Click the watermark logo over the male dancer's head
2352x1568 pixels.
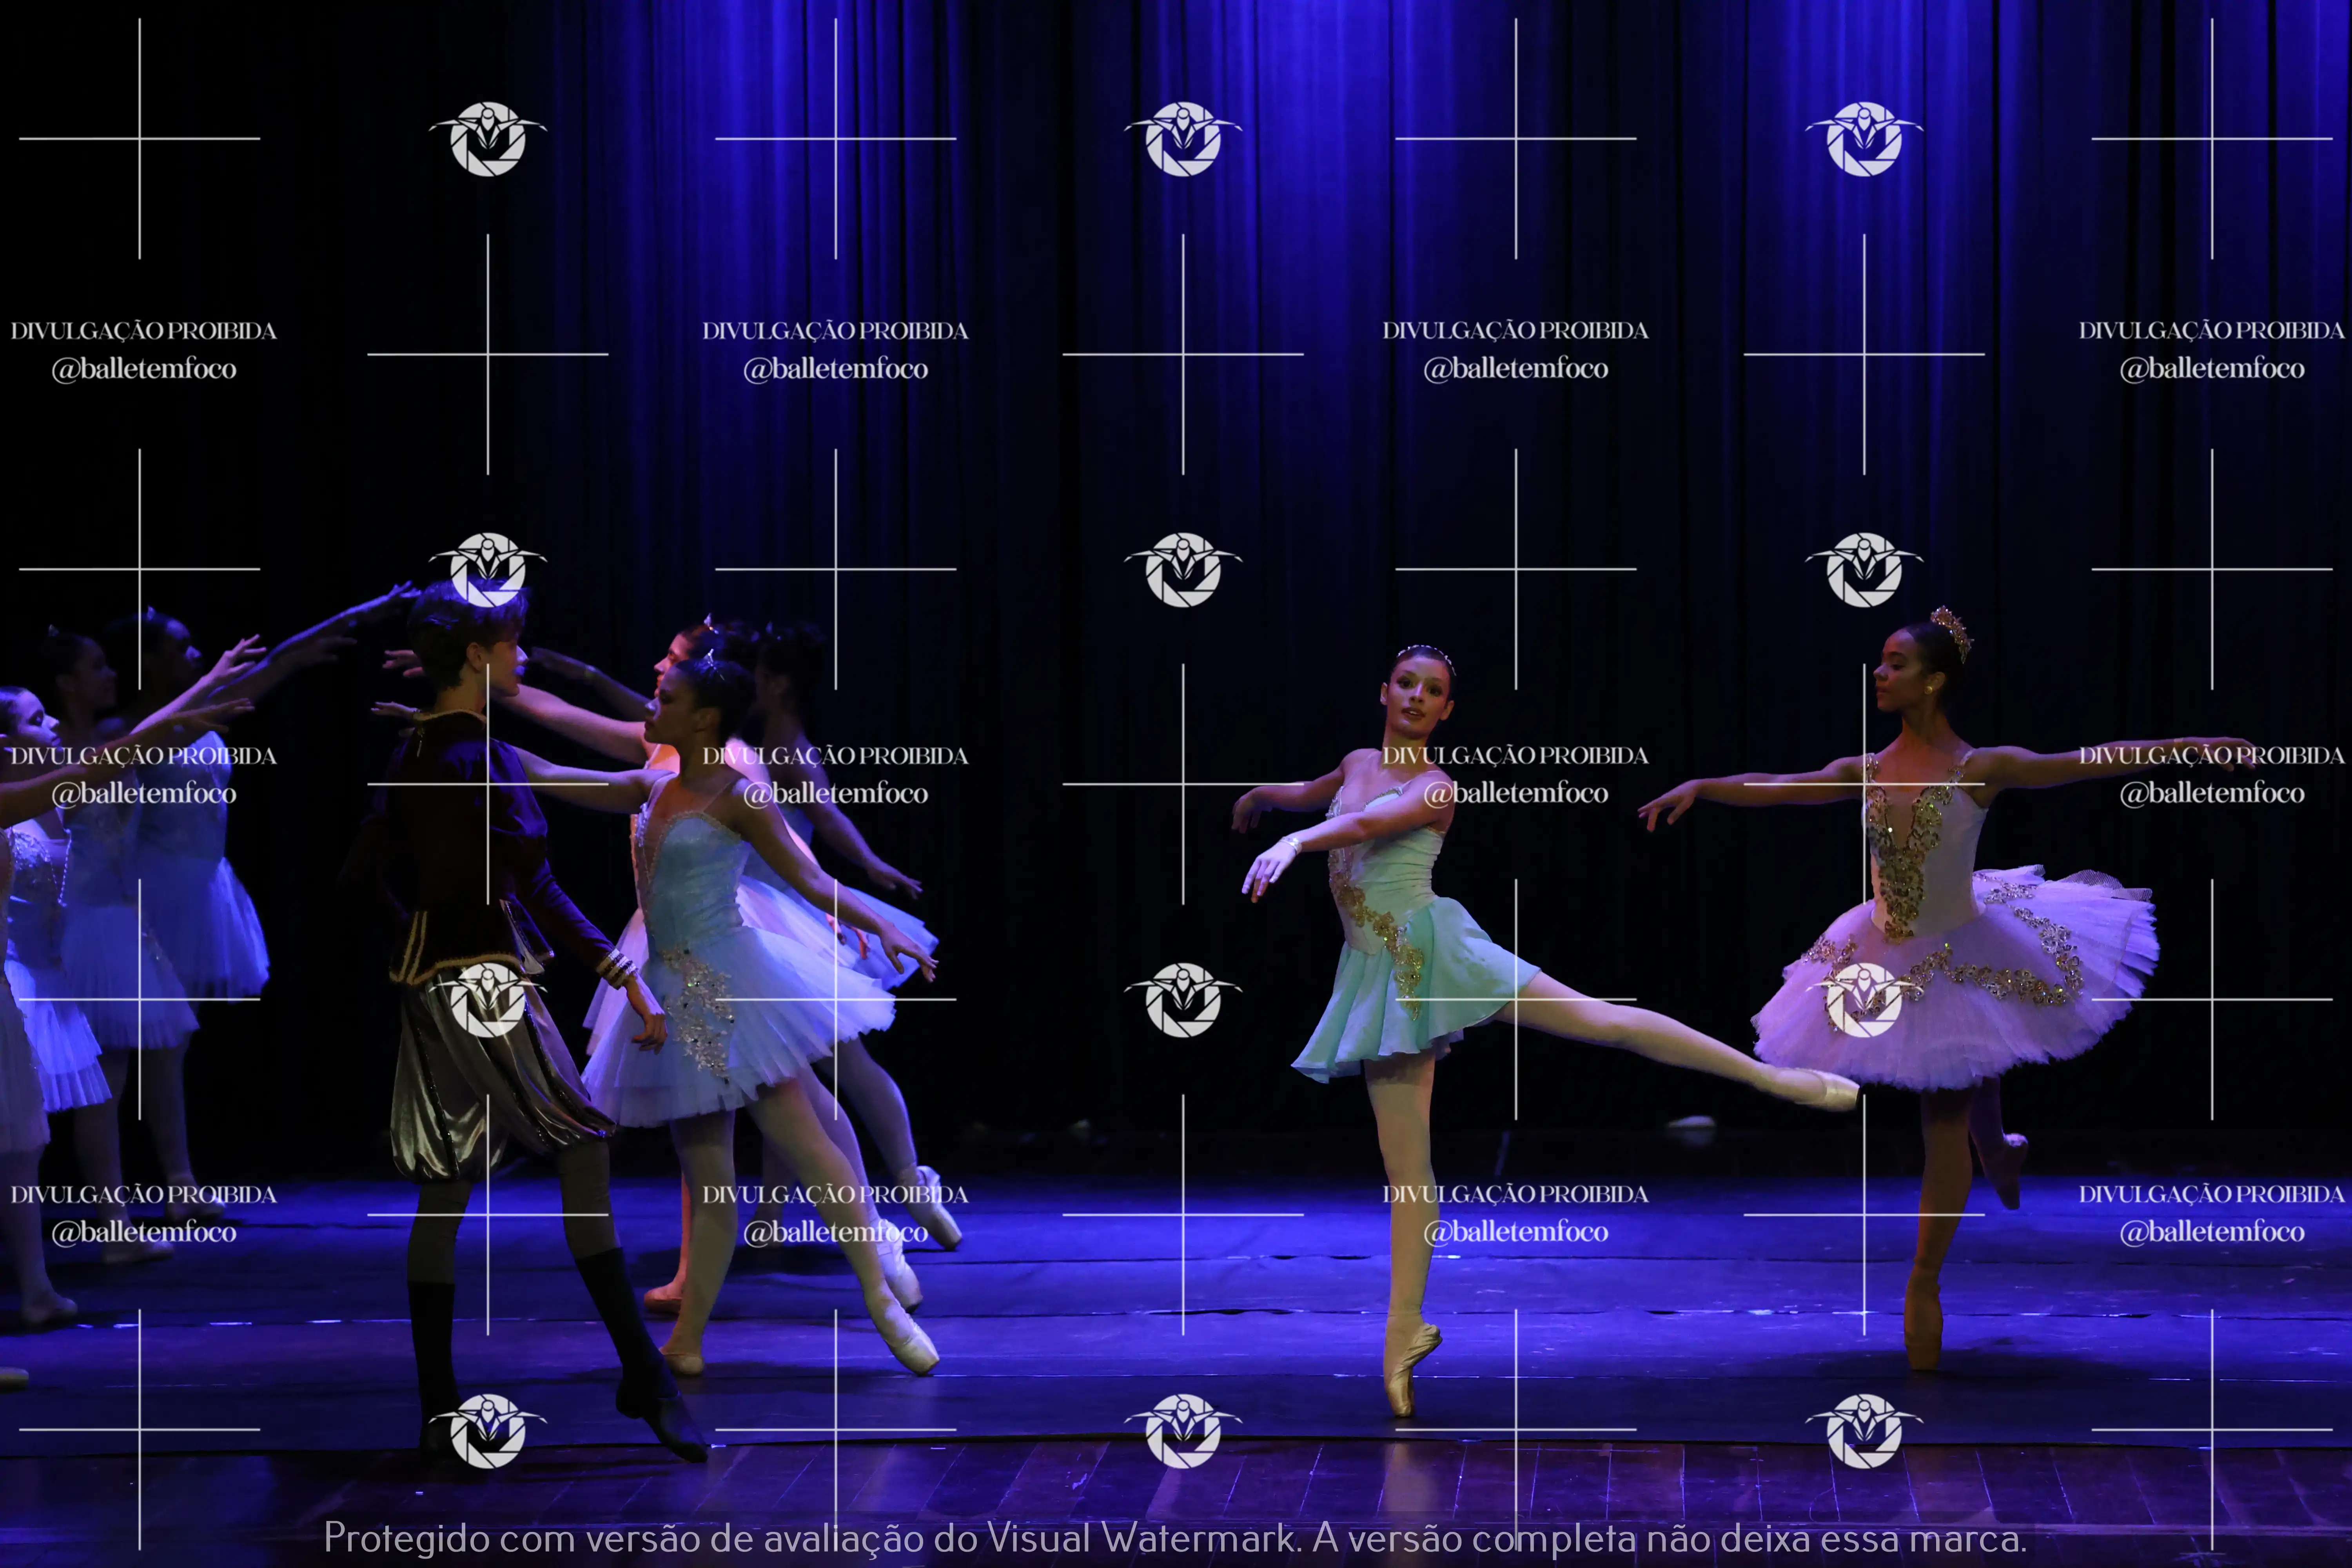(x=488, y=569)
